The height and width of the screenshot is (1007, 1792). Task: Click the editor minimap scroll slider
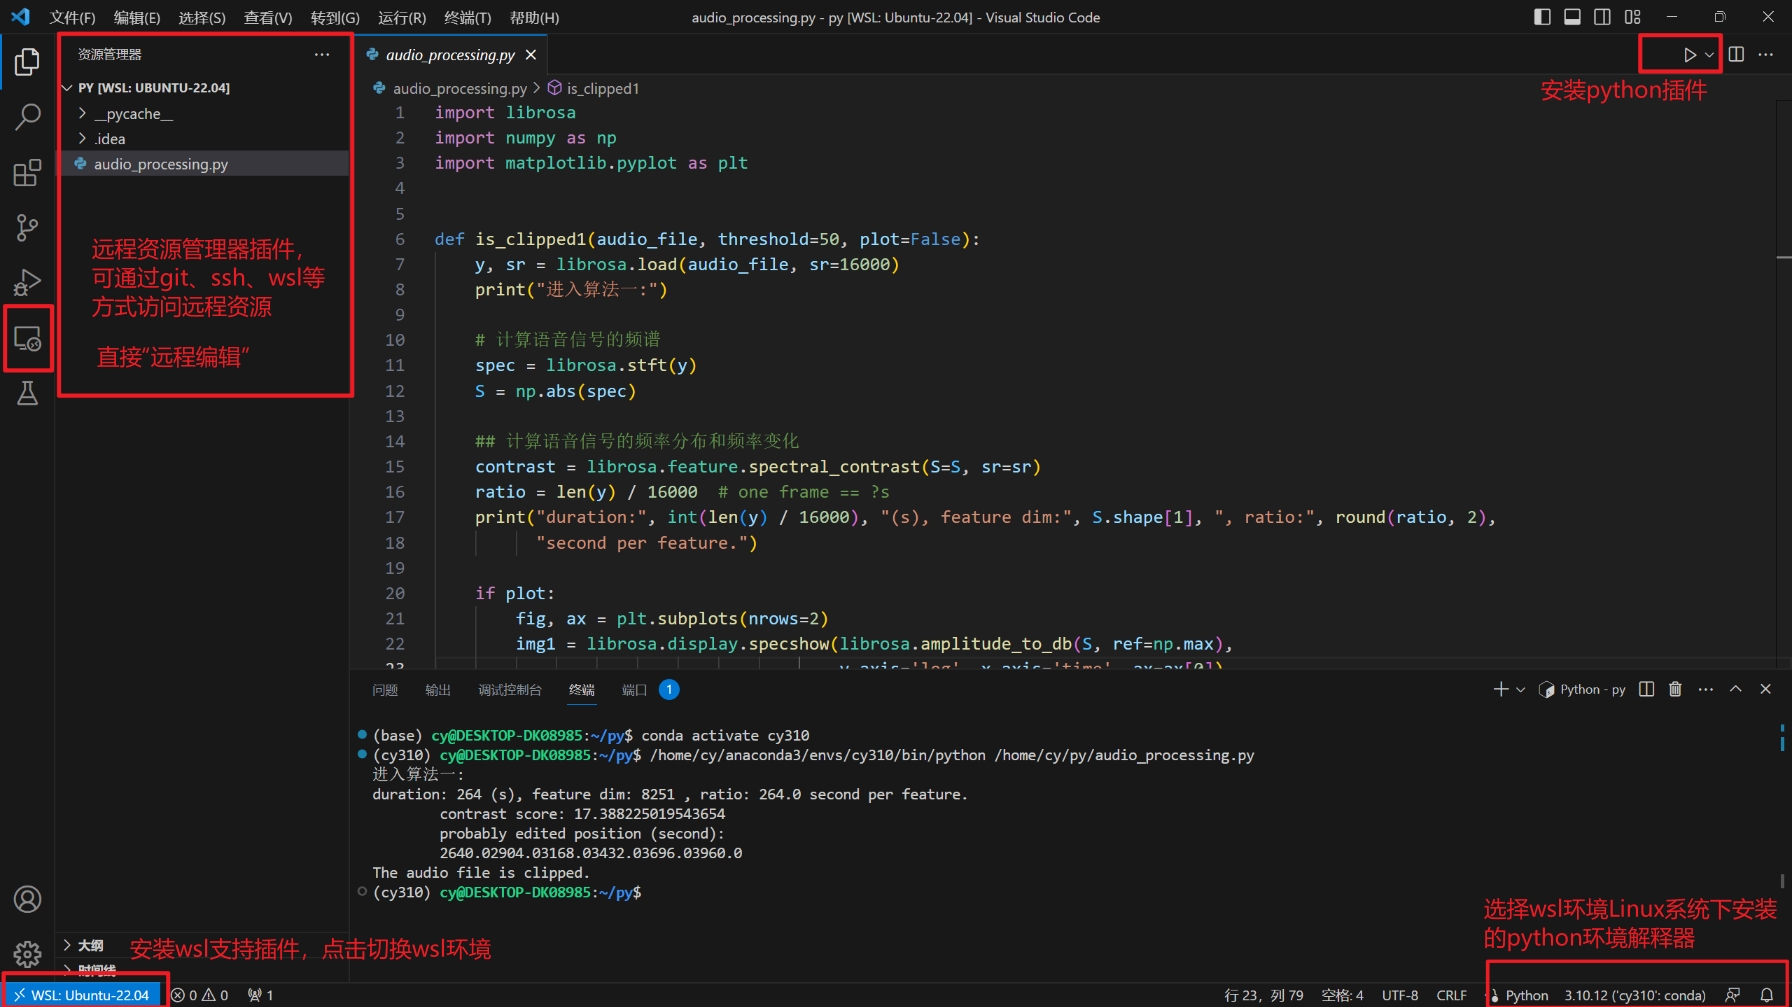pyautogui.click(x=1784, y=180)
